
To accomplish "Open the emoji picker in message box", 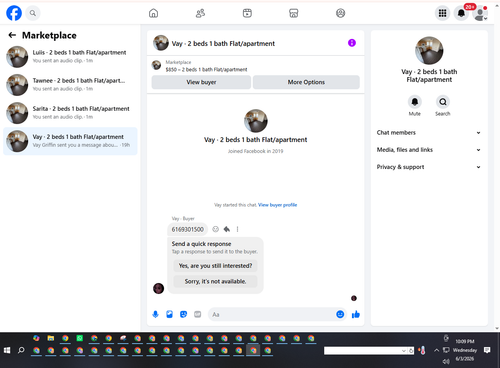I will (x=340, y=314).
